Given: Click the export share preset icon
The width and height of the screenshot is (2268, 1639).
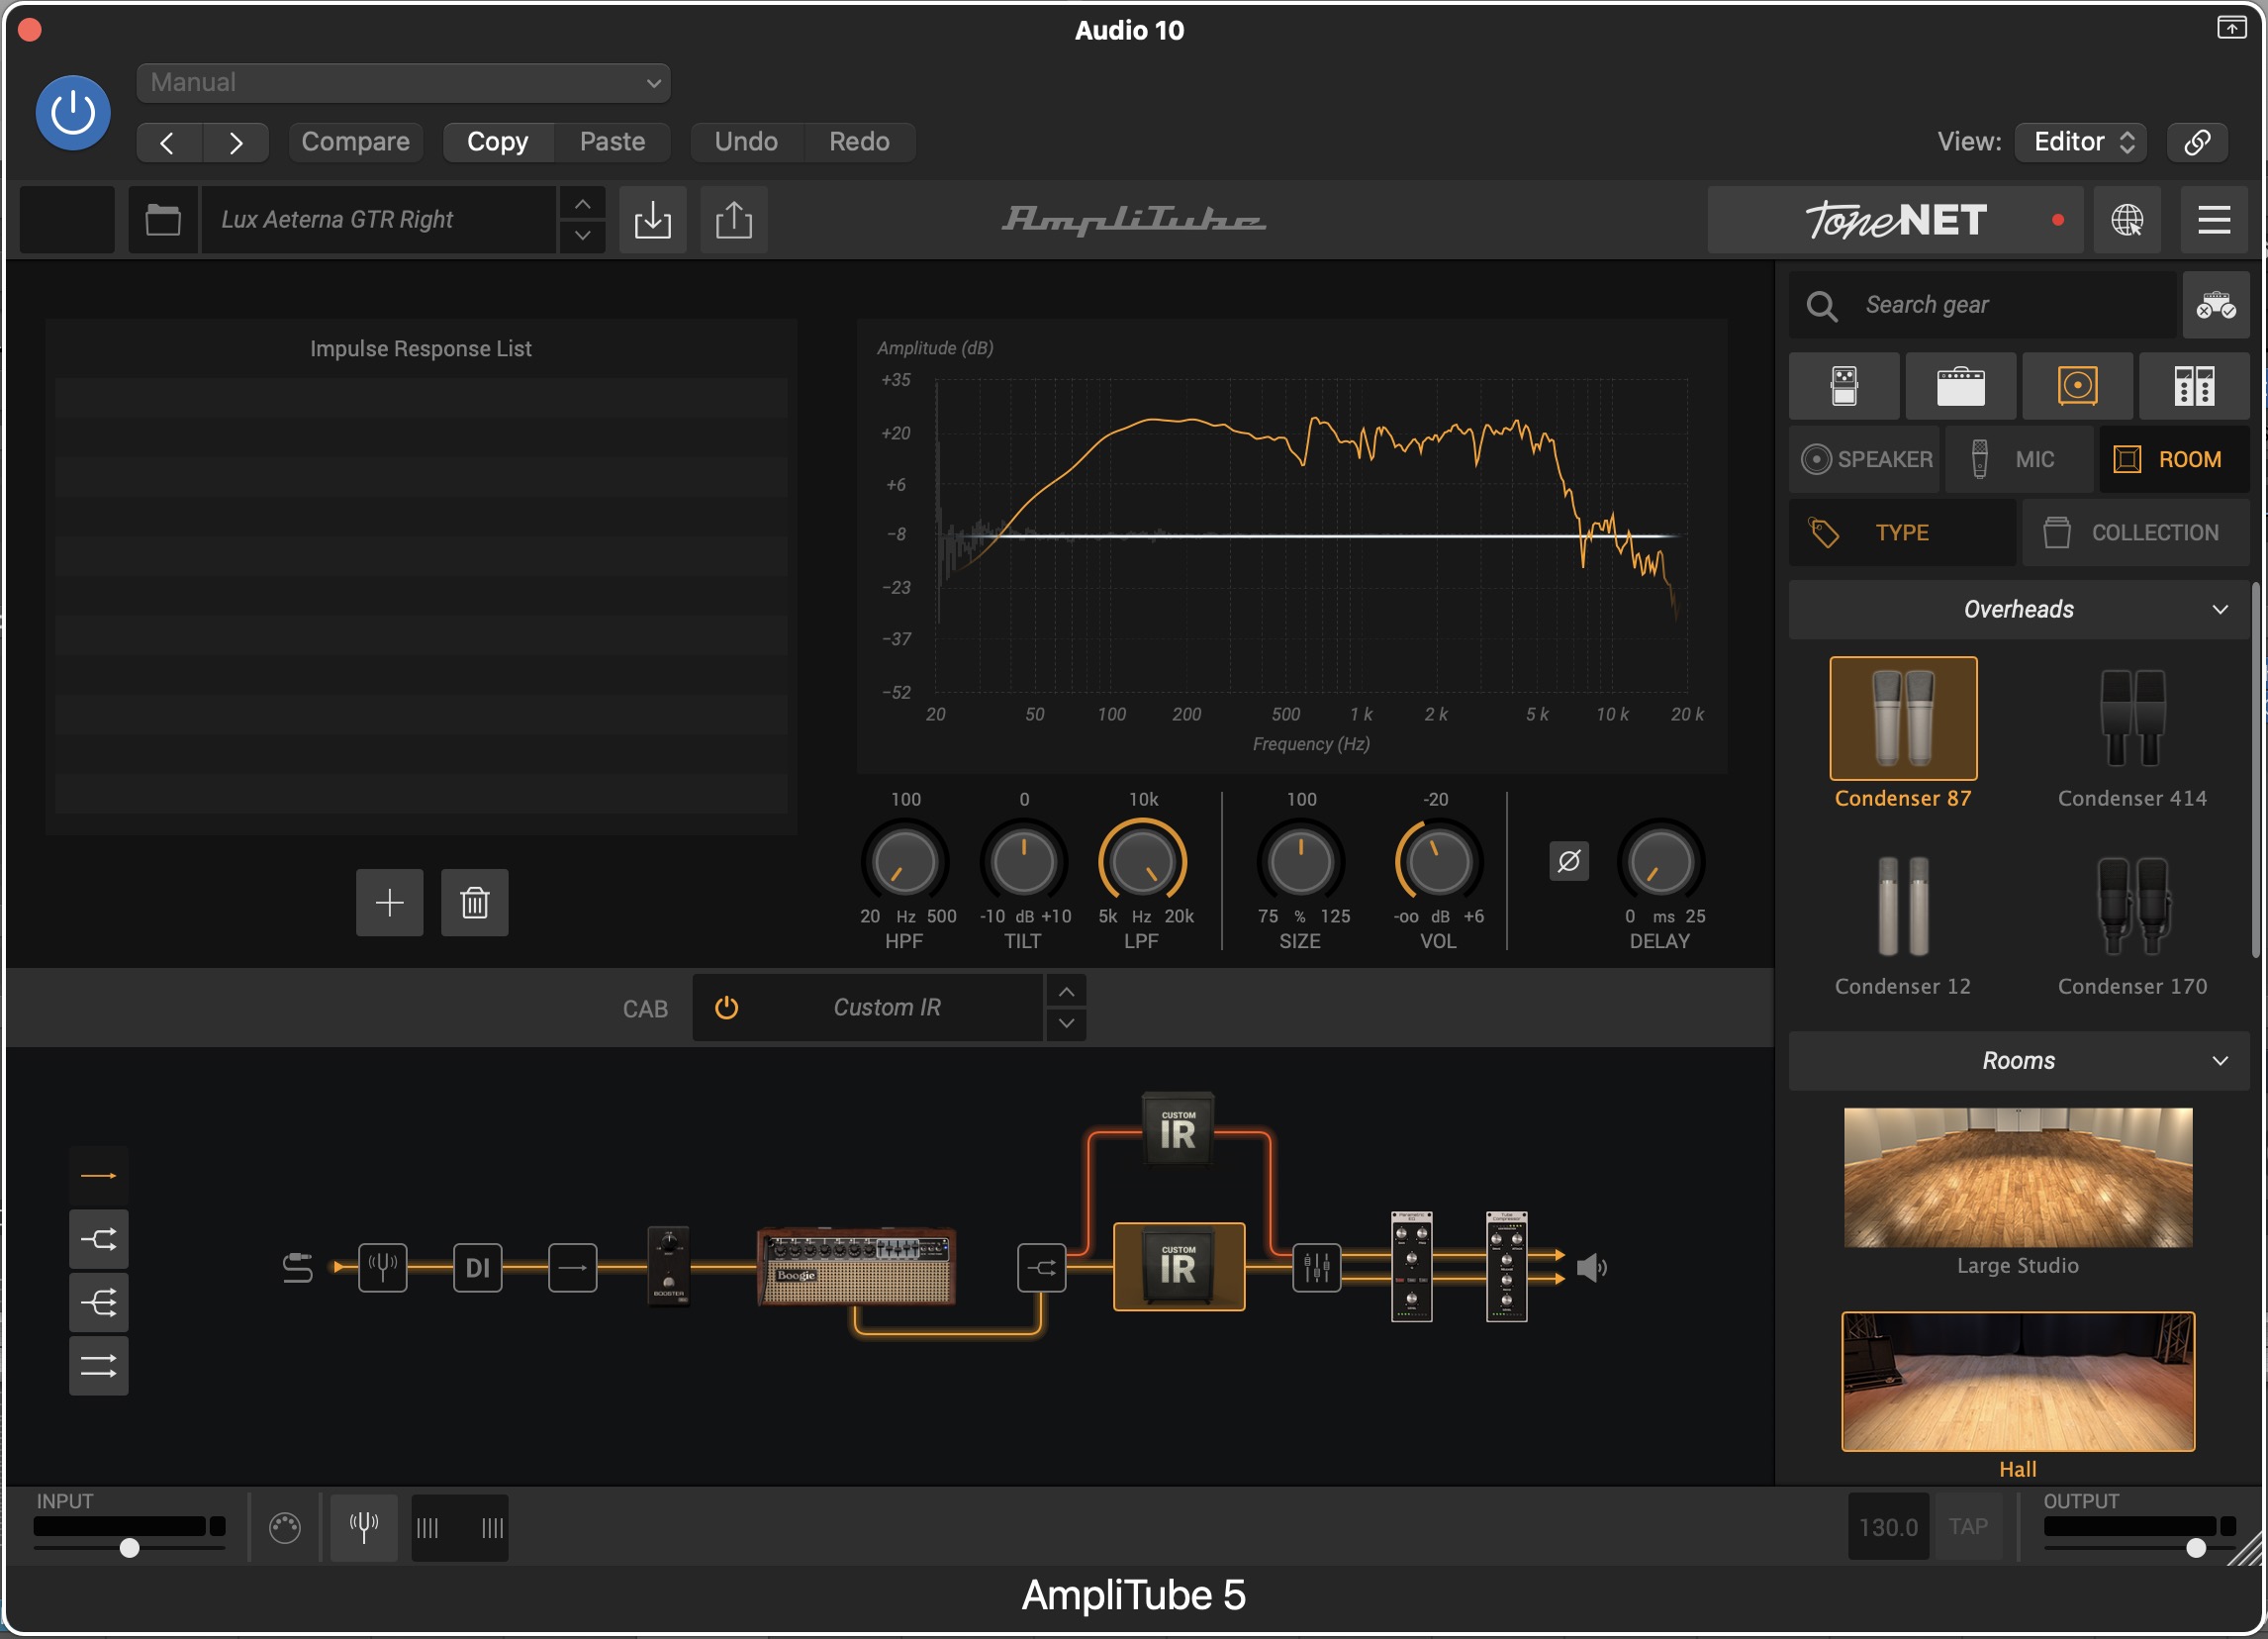Looking at the screenshot, I should 733,220.
